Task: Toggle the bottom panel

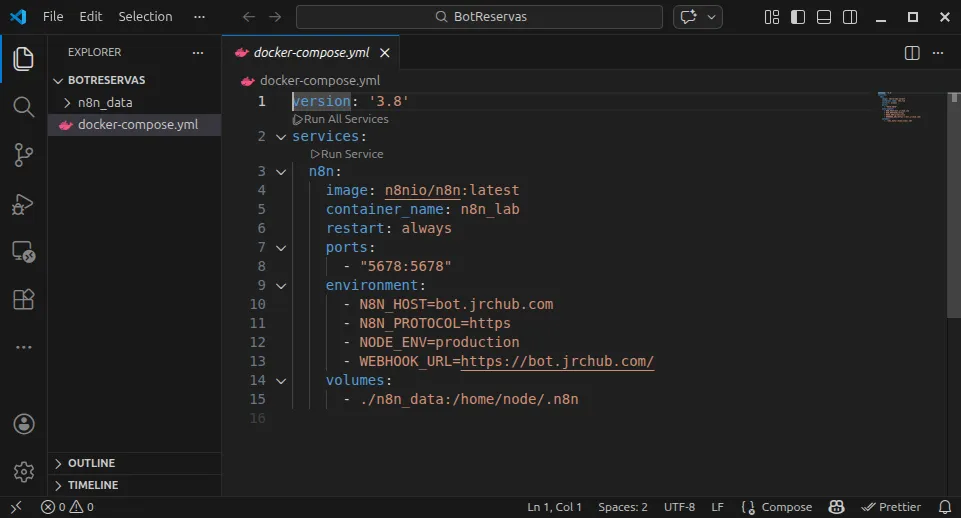Action: coord(824,17)
